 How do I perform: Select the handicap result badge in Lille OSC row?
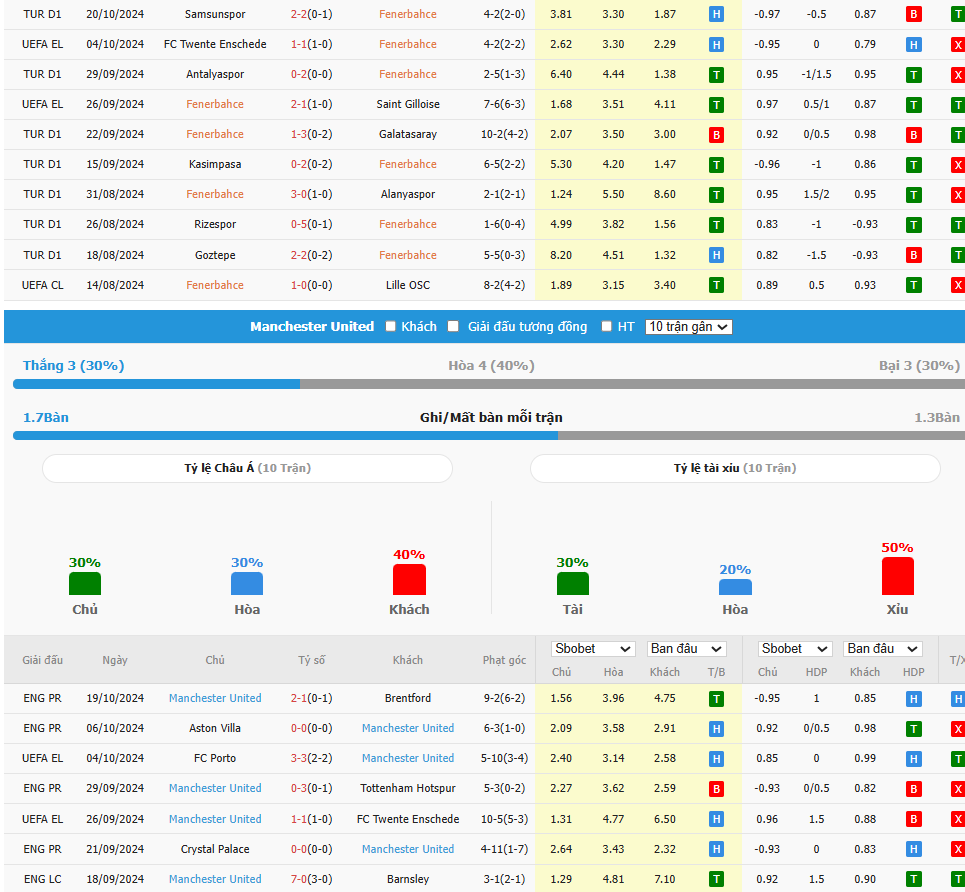point(913,285)
